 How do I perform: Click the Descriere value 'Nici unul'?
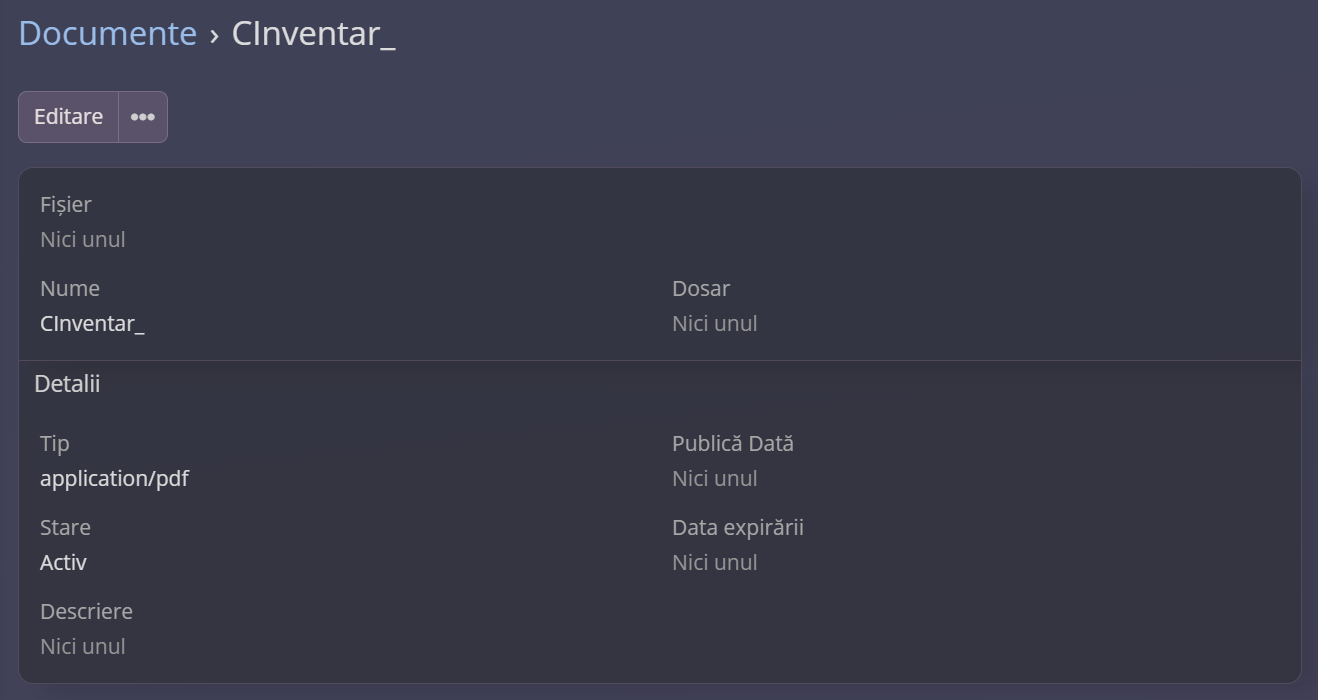pos(83,646)
